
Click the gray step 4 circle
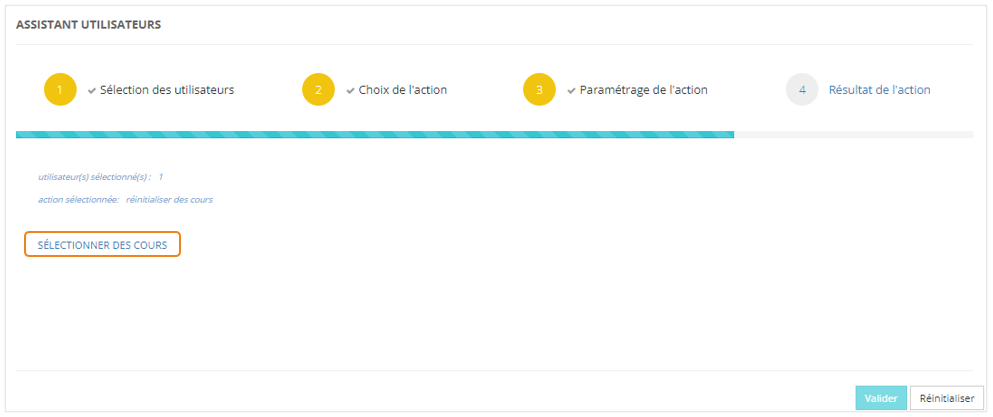pos(802,90)
